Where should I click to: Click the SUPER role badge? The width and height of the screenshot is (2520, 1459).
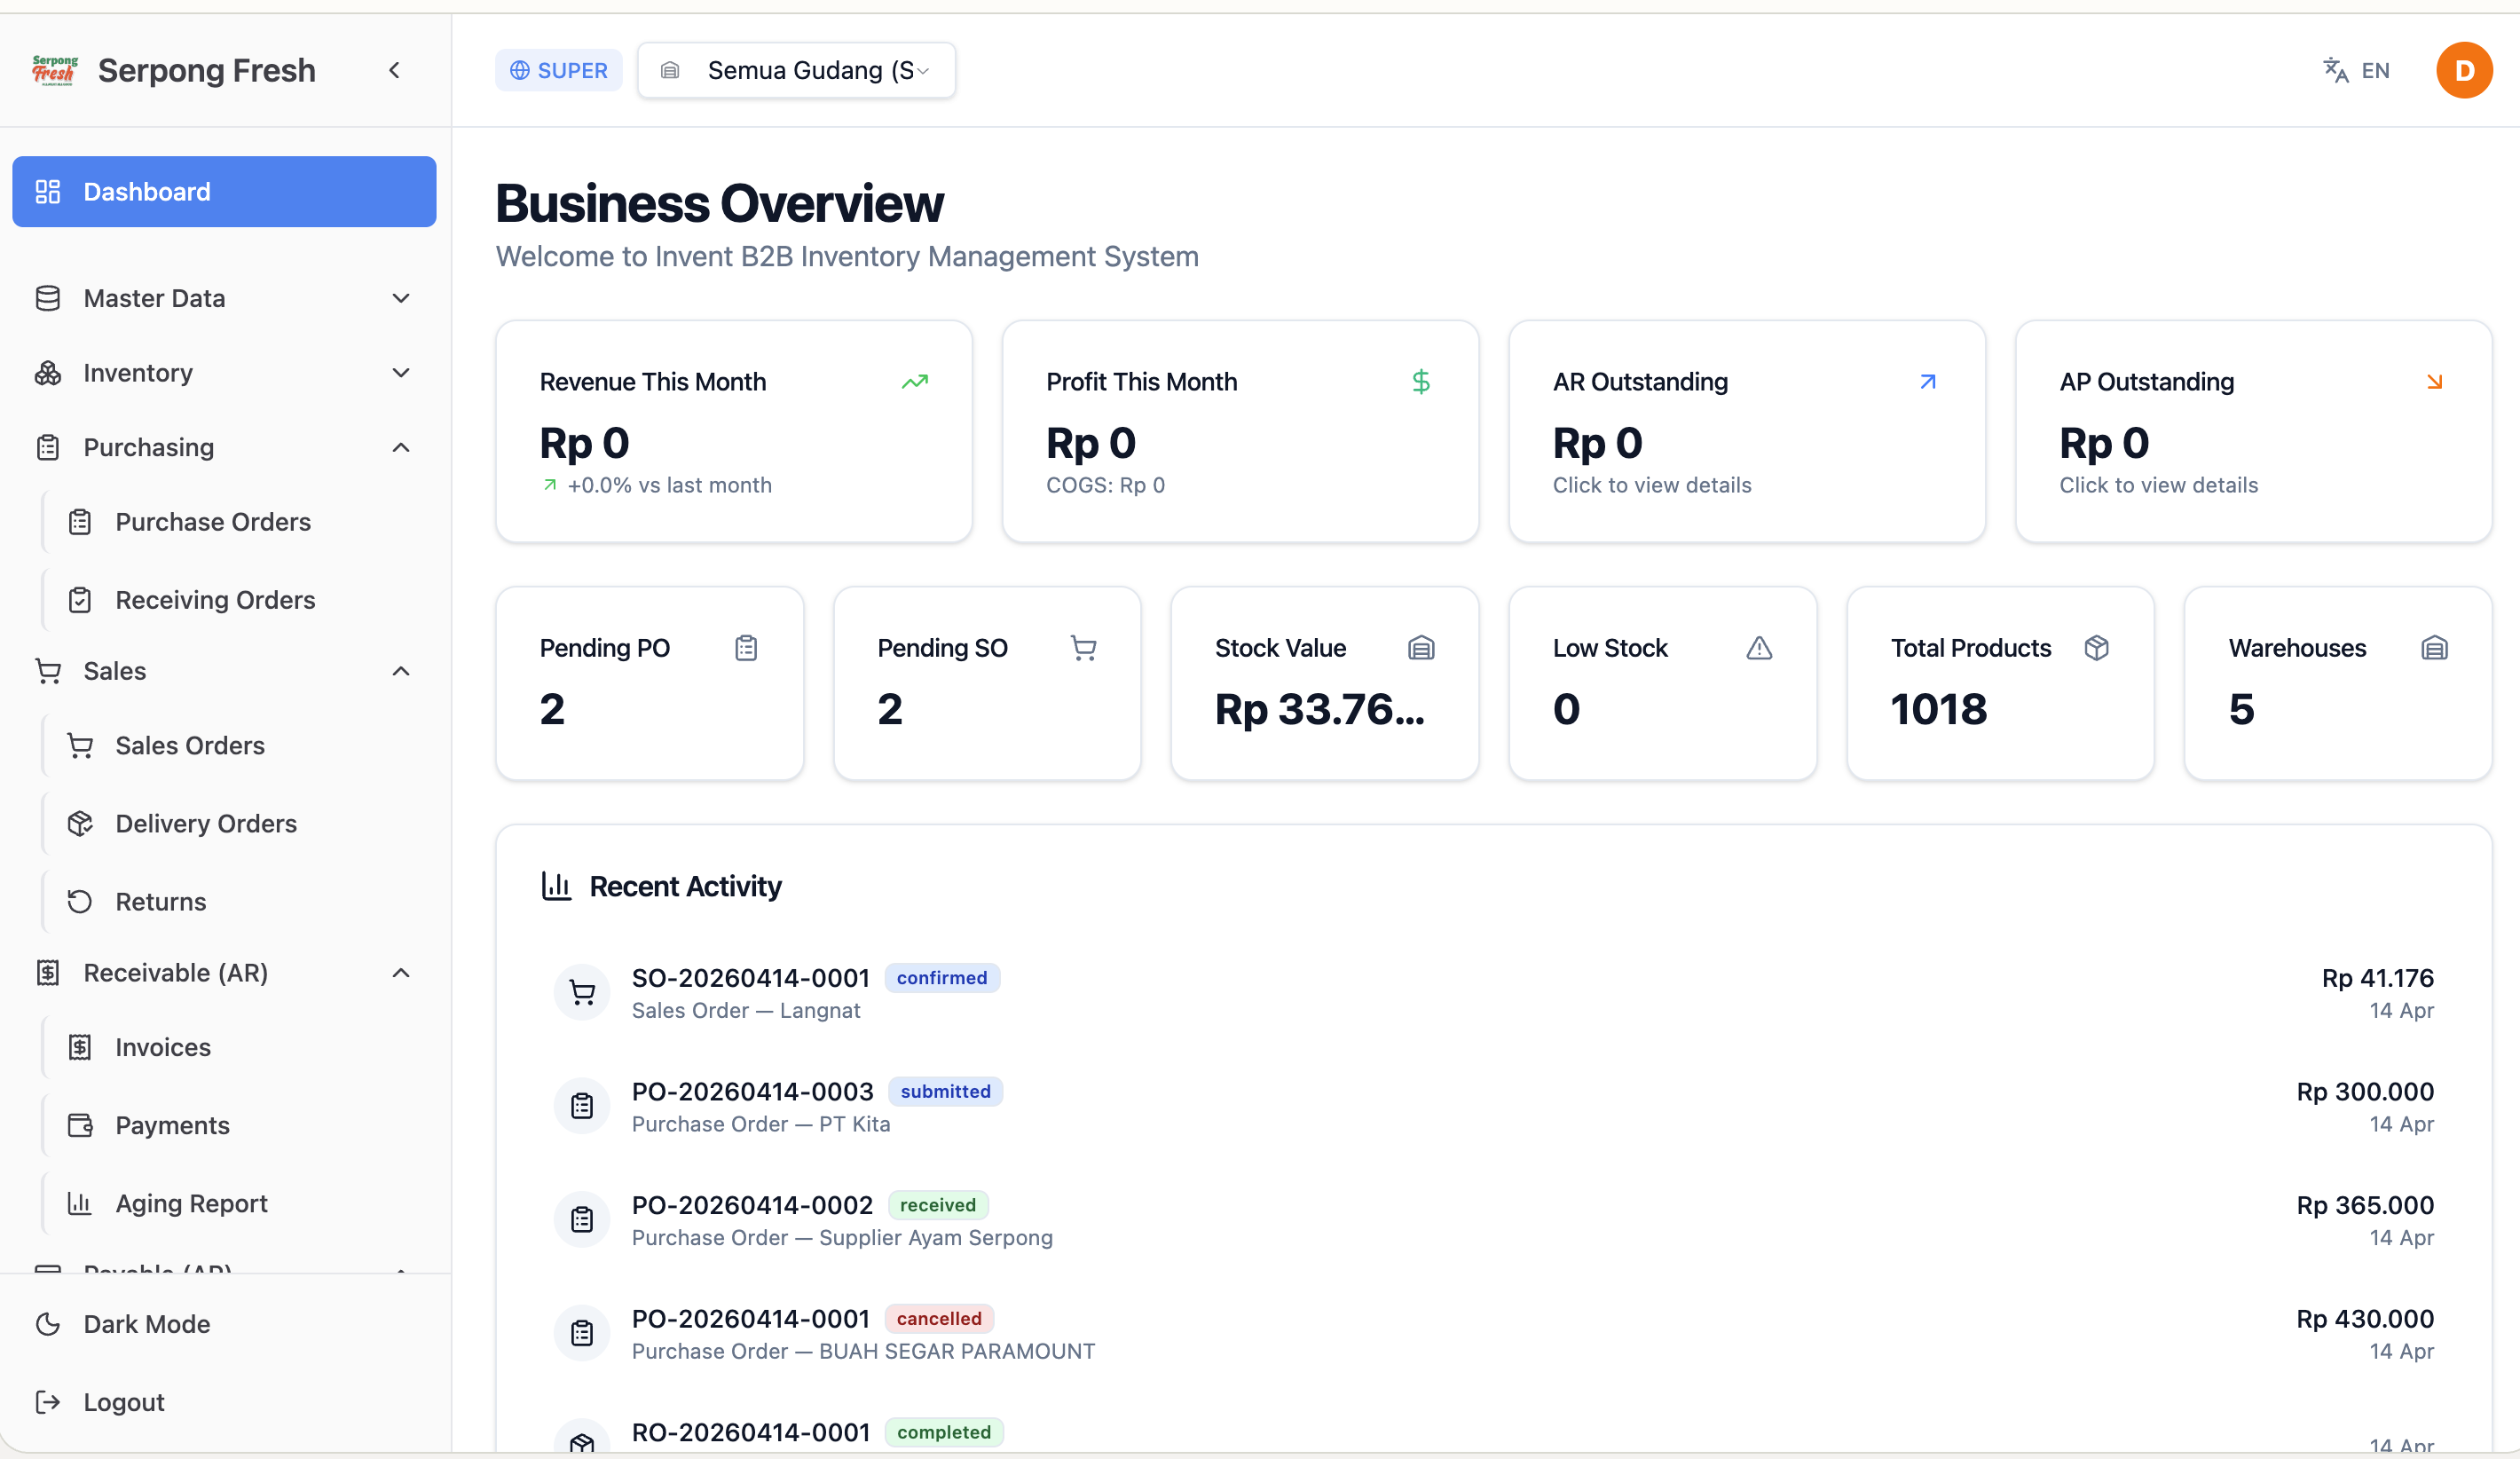(558, 70)
